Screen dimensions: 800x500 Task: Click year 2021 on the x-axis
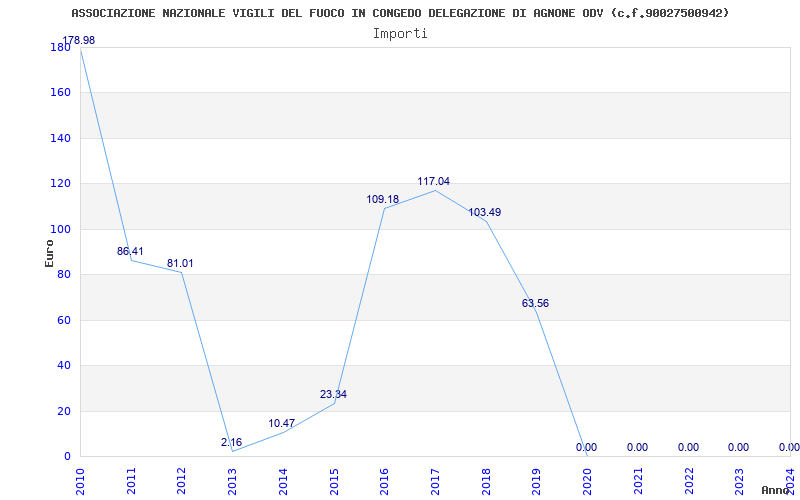tap(638, 480)
